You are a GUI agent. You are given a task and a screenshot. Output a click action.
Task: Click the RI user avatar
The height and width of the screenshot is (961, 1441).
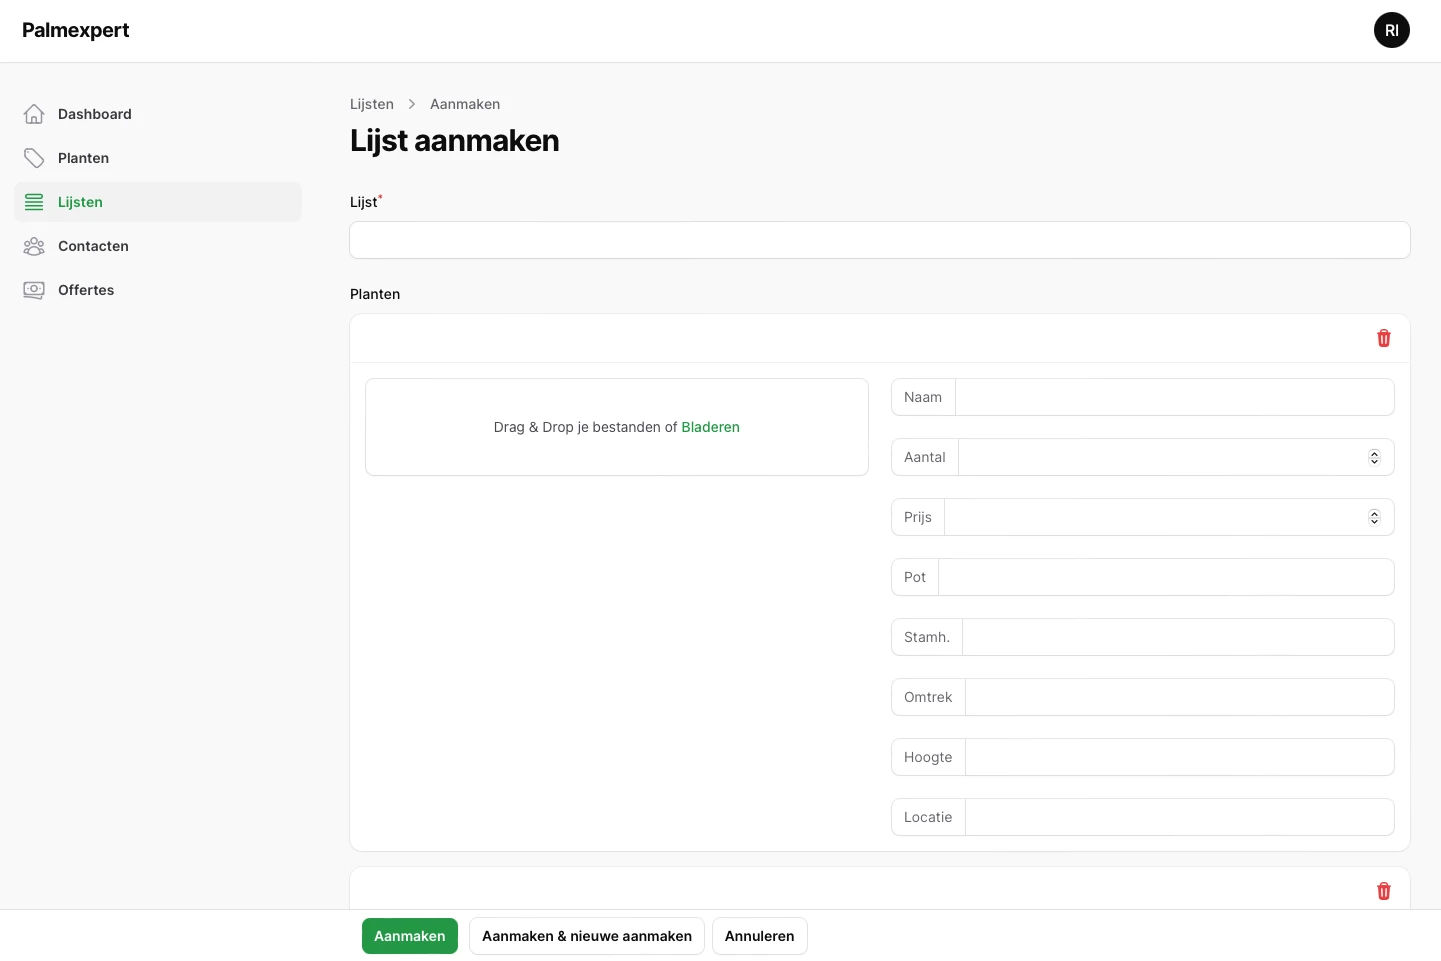pyautogui.click(x=1391, y=30)
